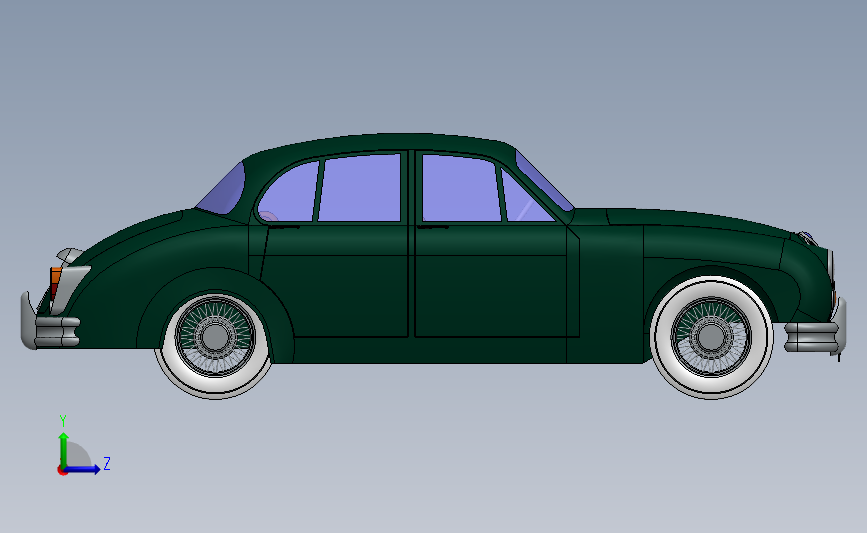
Task: Select the rear door window glass
Action: tap(359, 189)
